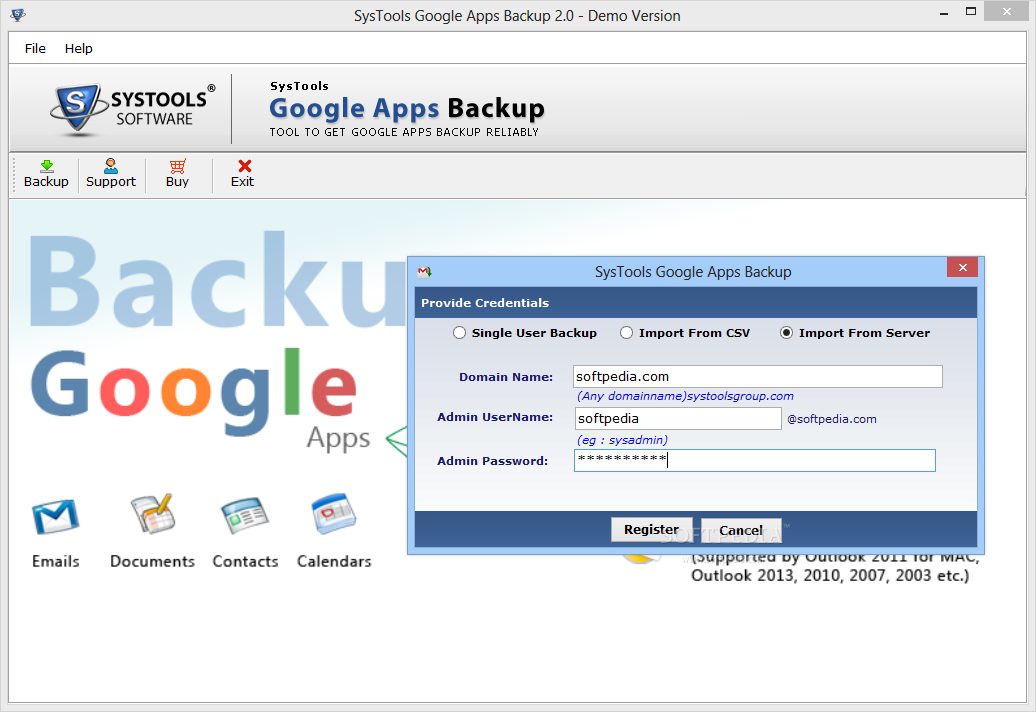Click the Calendars icon
This screenshot has height=712, width=1036.
tap(334, 513)
